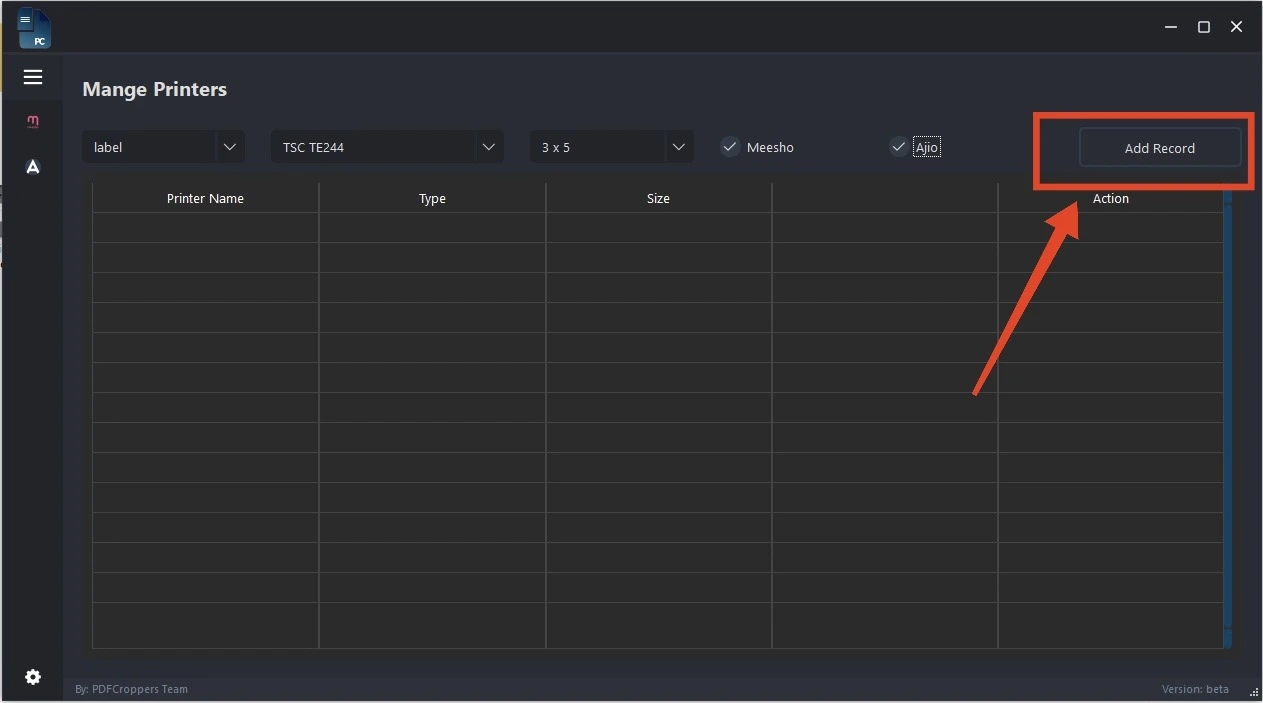Select the first empty row under Printer Name
Screen dimensions: 1263x703
pyautogui.click(x=205, y=227)
